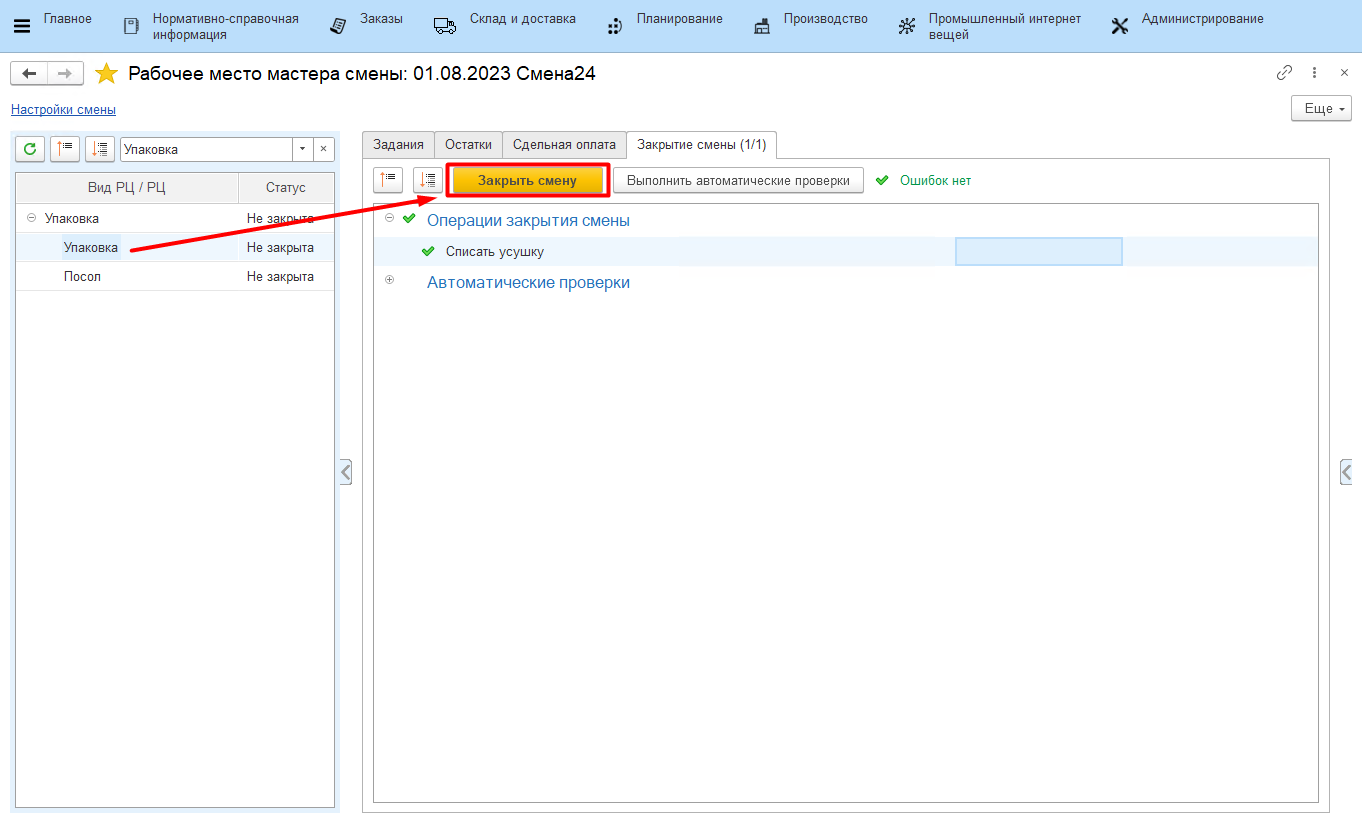The width and height of the screenshot is (1362, 819).
Task: Open the Упаковка filter dropdown arrow
Action: [x=303, y=149]
